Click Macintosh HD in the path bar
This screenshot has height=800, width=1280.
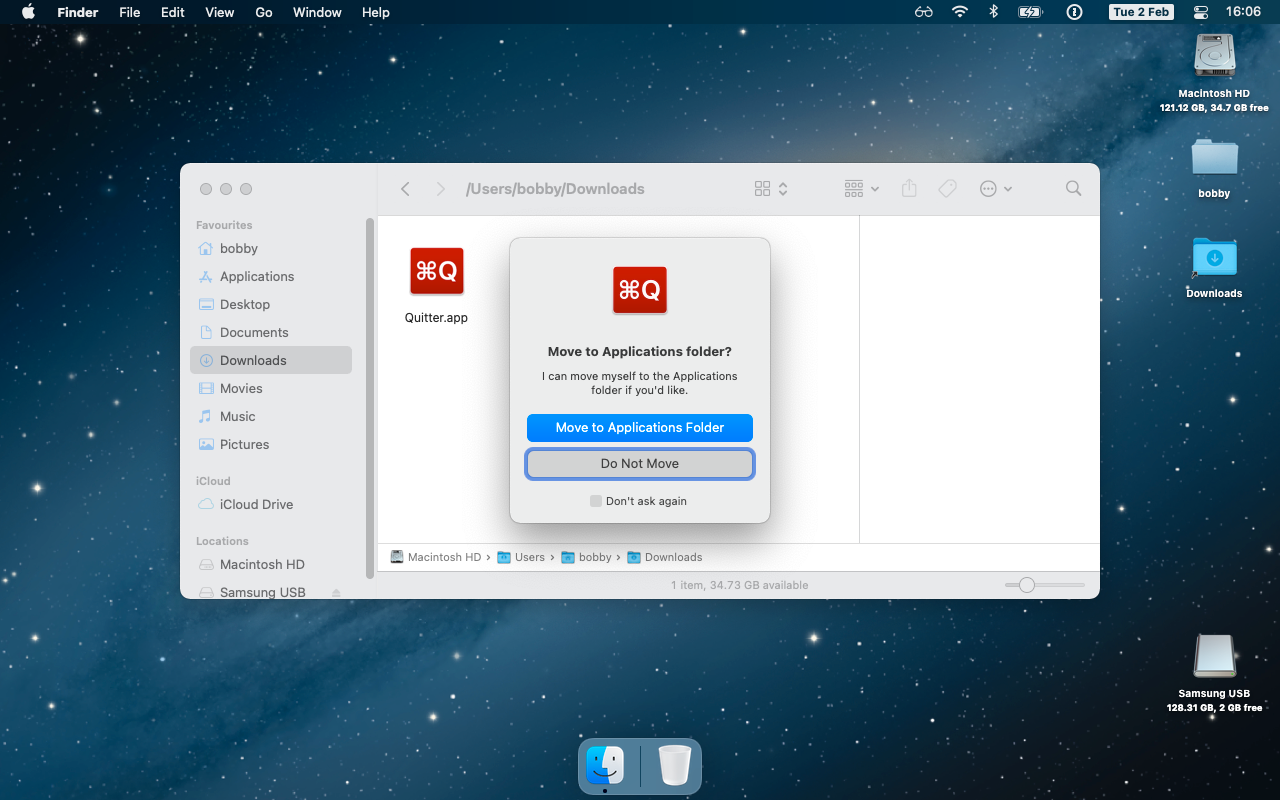(436, 557)
